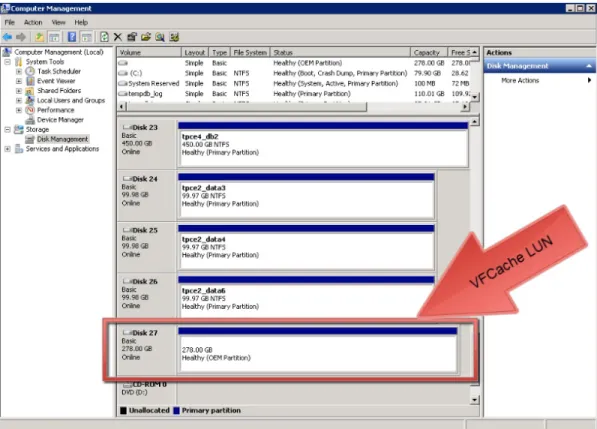This screenshot has height=429, width=597.
Task: Click the Forward arrow toolbar icon
Action: [x=21, y=37]
